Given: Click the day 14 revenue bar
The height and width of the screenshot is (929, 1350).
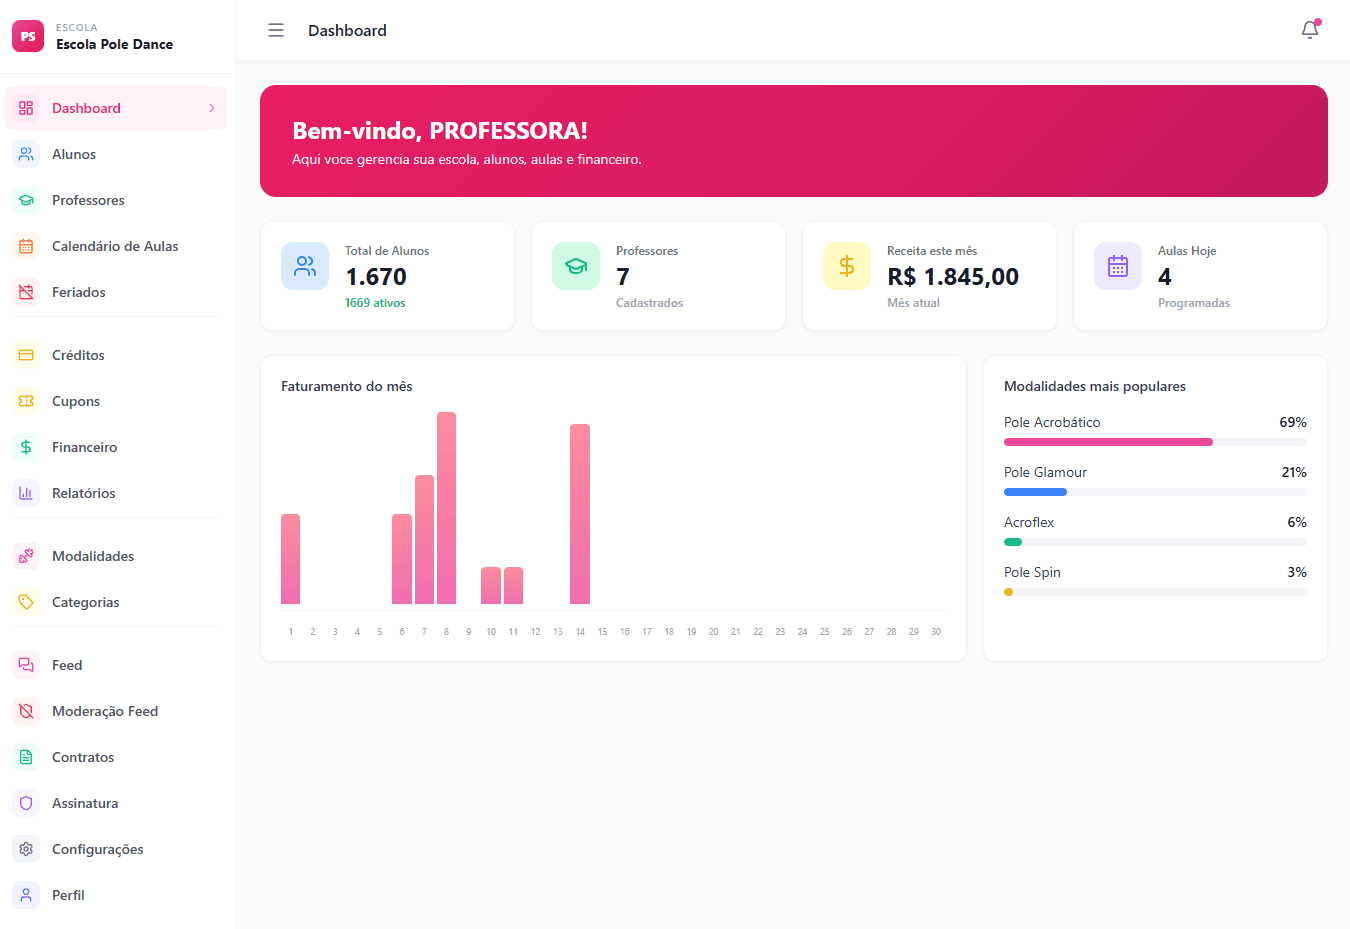Looking at the screenshot, I should [580, 514].
